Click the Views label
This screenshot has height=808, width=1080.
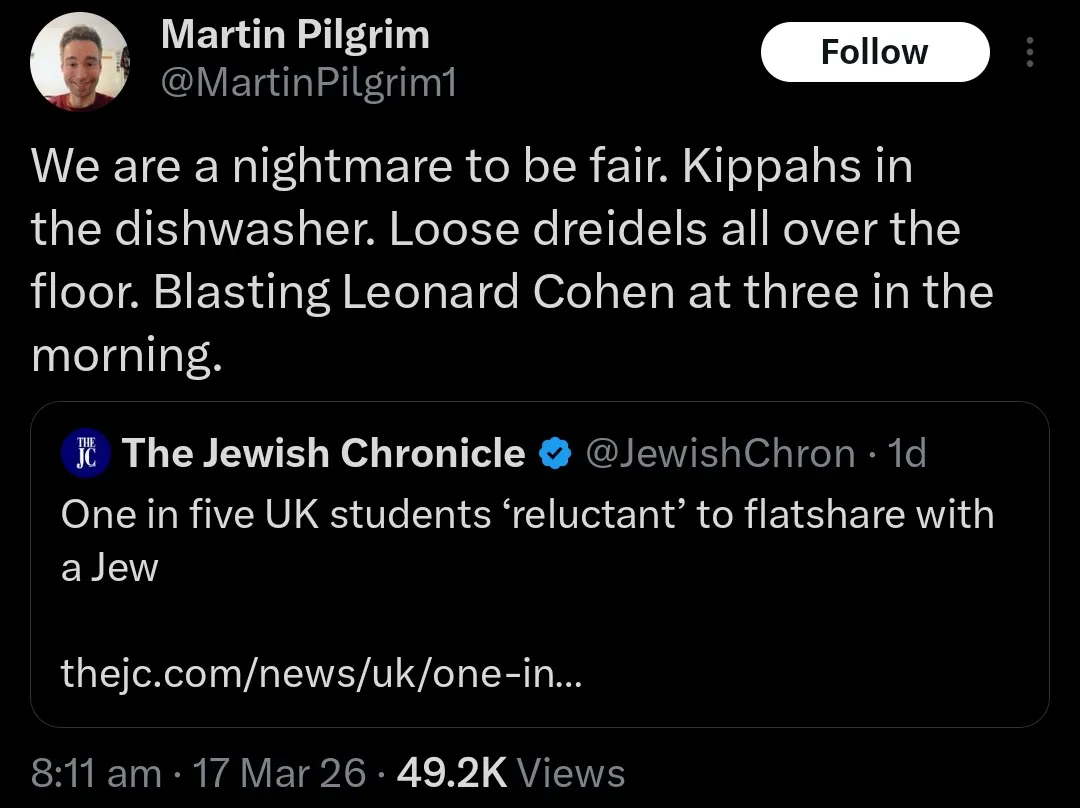(571, 773)
